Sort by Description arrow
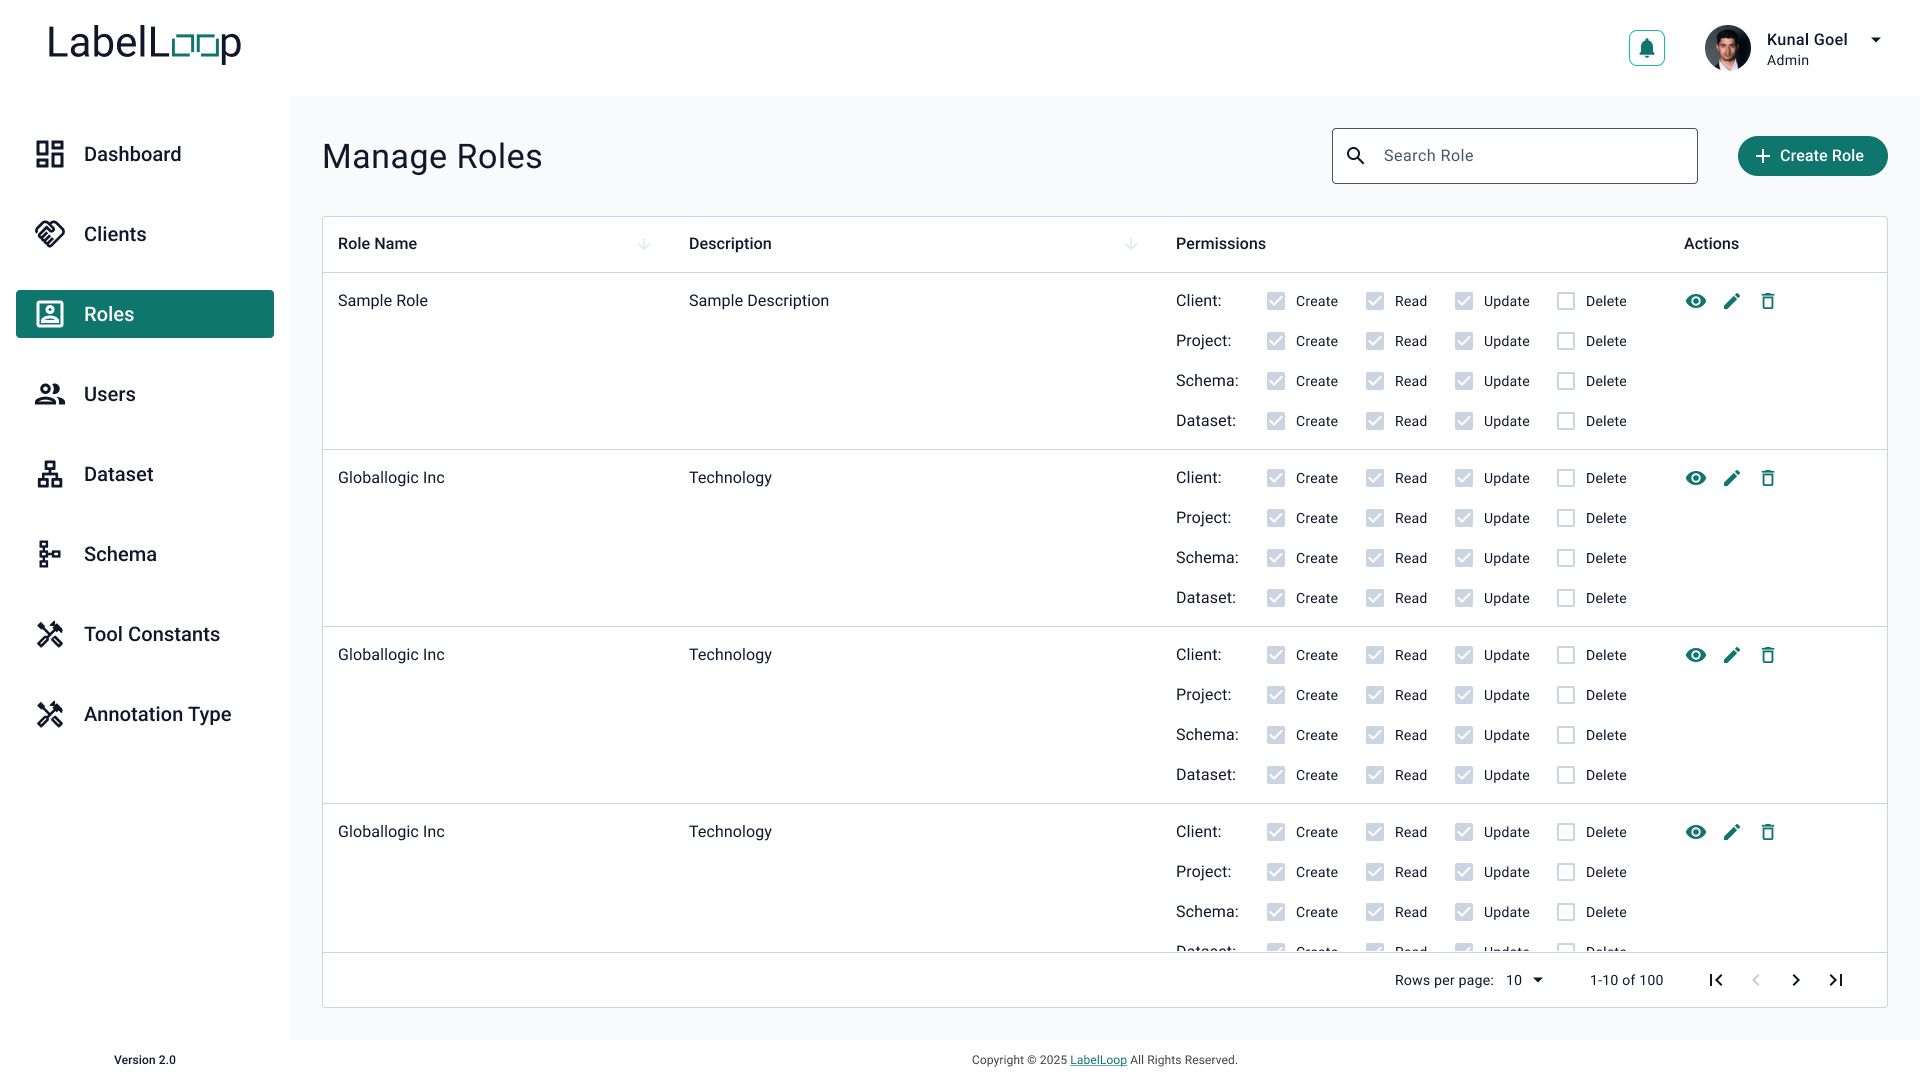Viewport: 1920px width, 1080px height. 1131,244
